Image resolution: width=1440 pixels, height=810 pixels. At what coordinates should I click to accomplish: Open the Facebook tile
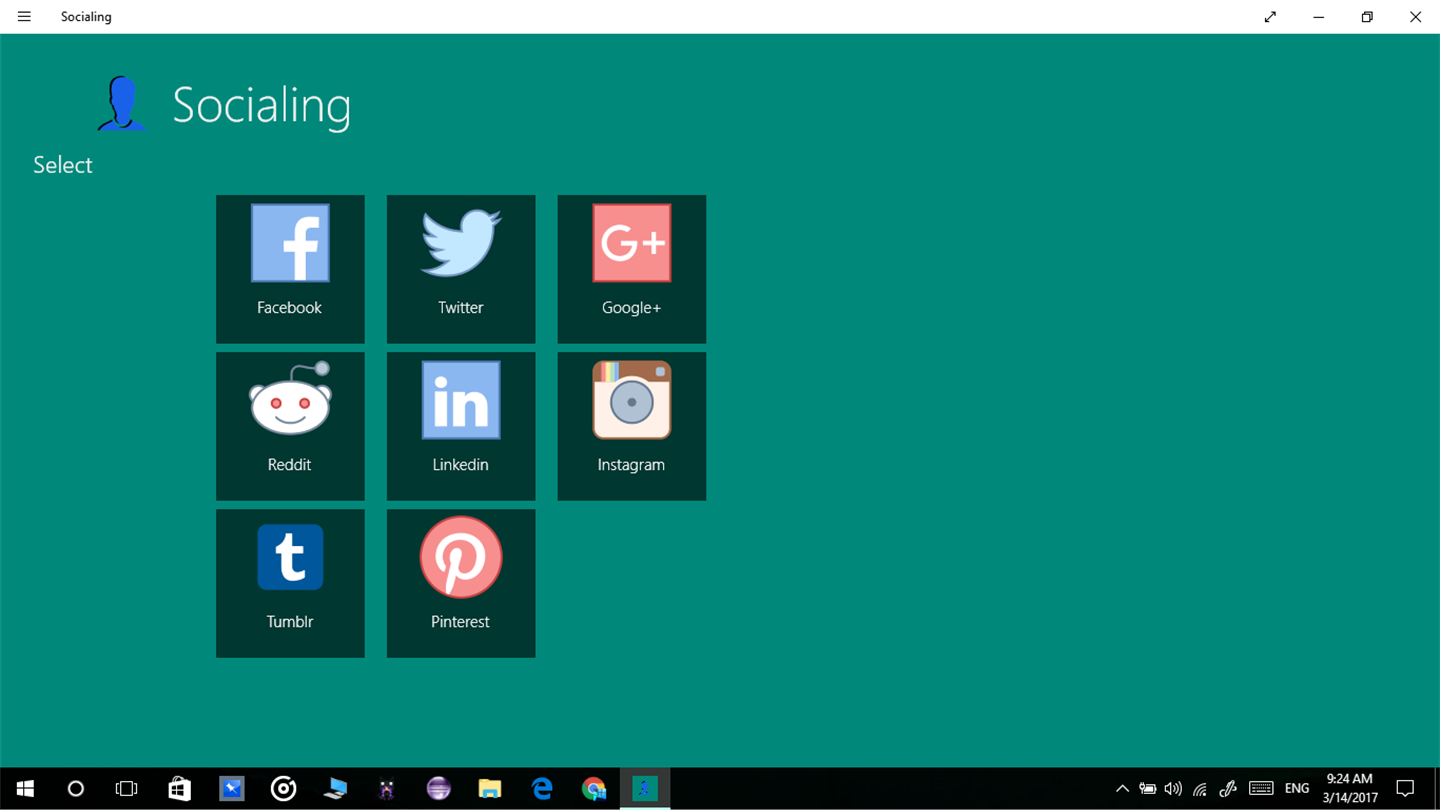290,269
